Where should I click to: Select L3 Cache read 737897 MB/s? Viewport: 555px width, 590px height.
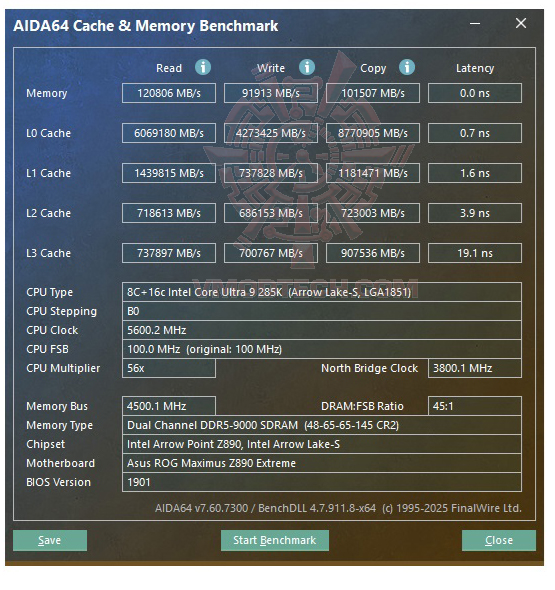169,253
